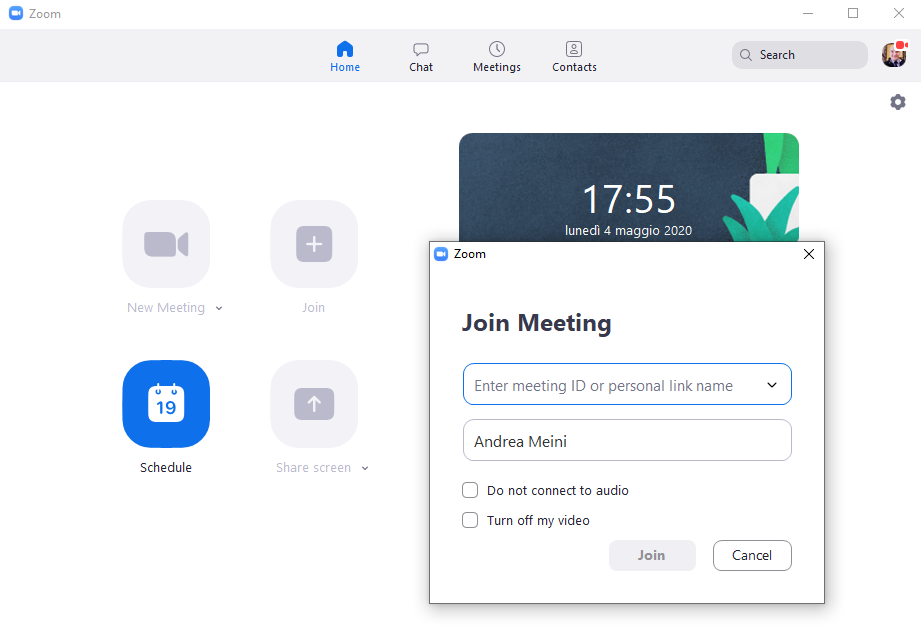Go to the Home tab
The width and height of the screenshot is (921, 628).
click(x=345, y=57)
